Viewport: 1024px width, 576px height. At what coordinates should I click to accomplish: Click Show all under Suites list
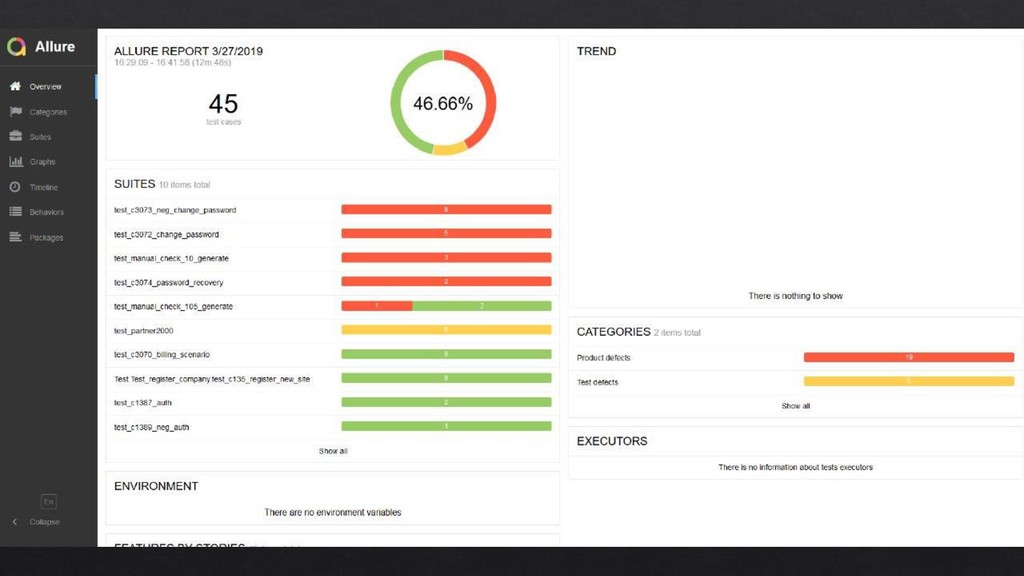[x=333, y=451]
